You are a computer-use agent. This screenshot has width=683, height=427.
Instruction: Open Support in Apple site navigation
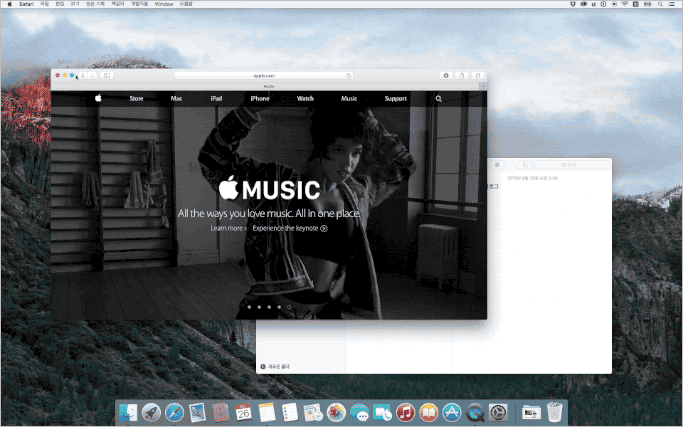(x=396, y=98)
